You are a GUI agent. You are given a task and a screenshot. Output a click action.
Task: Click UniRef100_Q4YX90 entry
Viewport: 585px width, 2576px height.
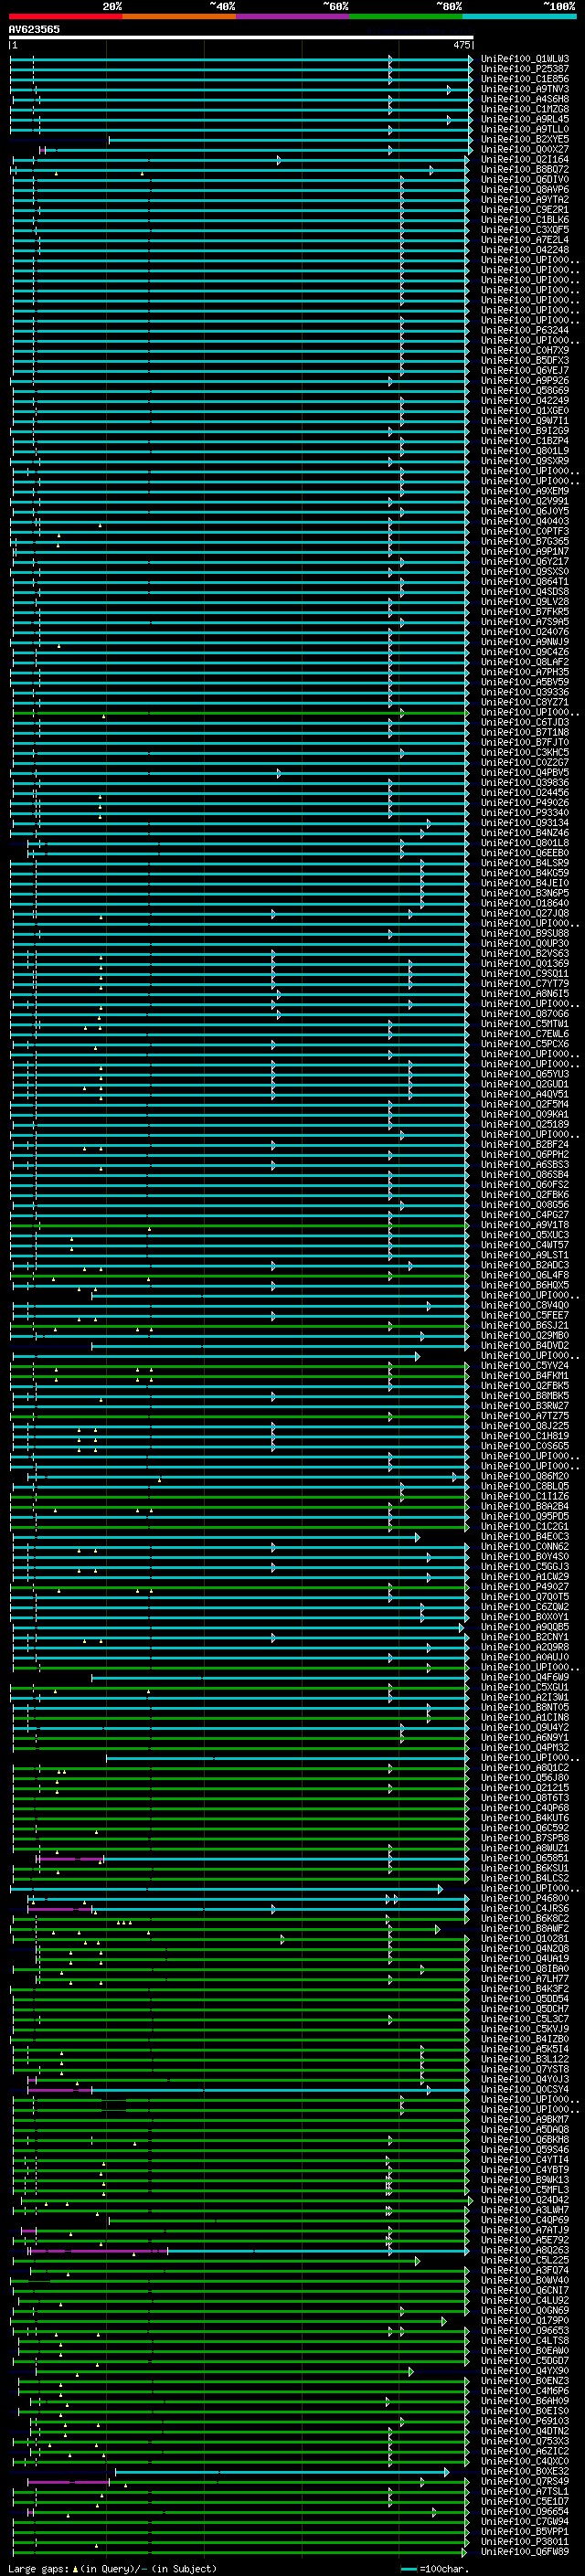[525, 2372]
